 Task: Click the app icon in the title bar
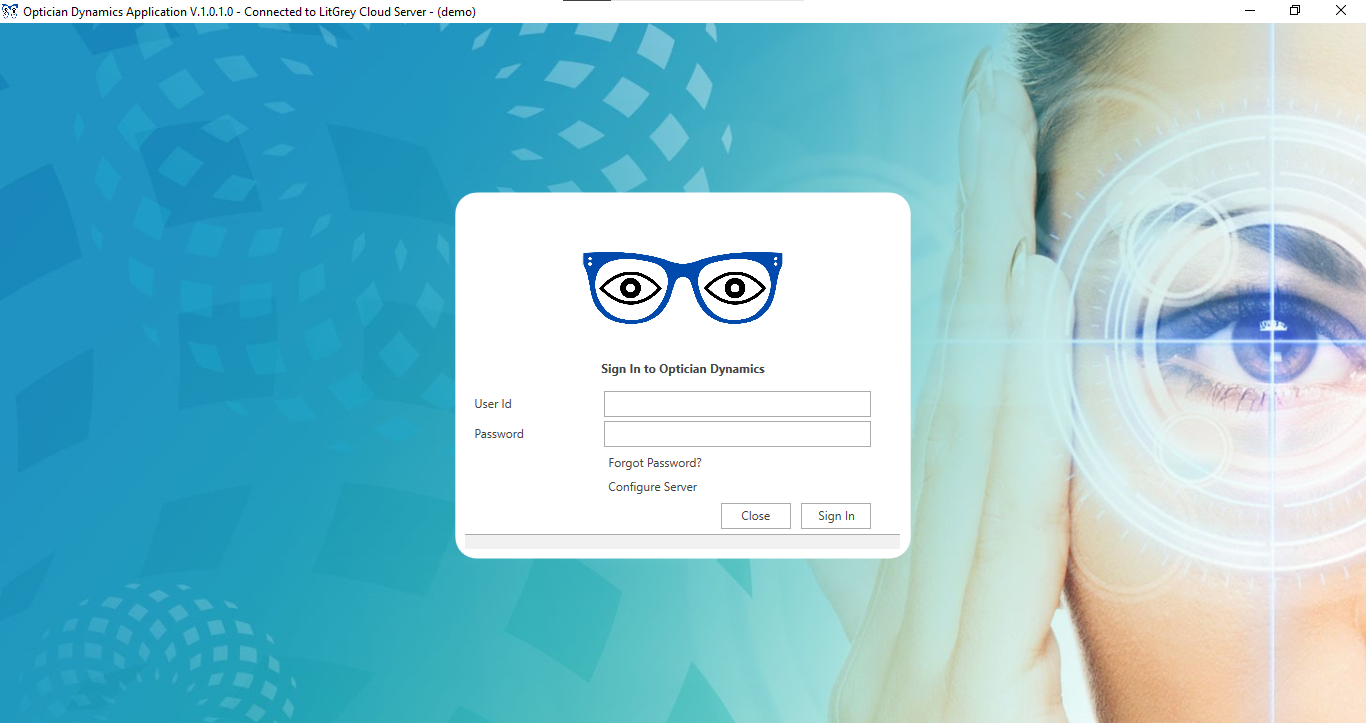click(x=11, y=11)
